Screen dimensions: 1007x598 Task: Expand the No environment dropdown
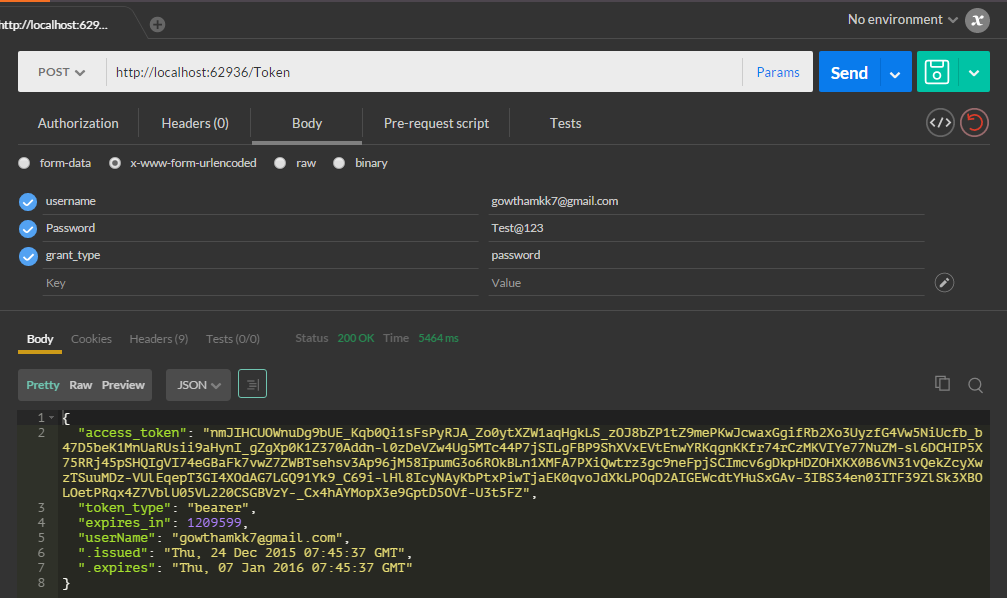pyautogui.click(x=902, y=20)
